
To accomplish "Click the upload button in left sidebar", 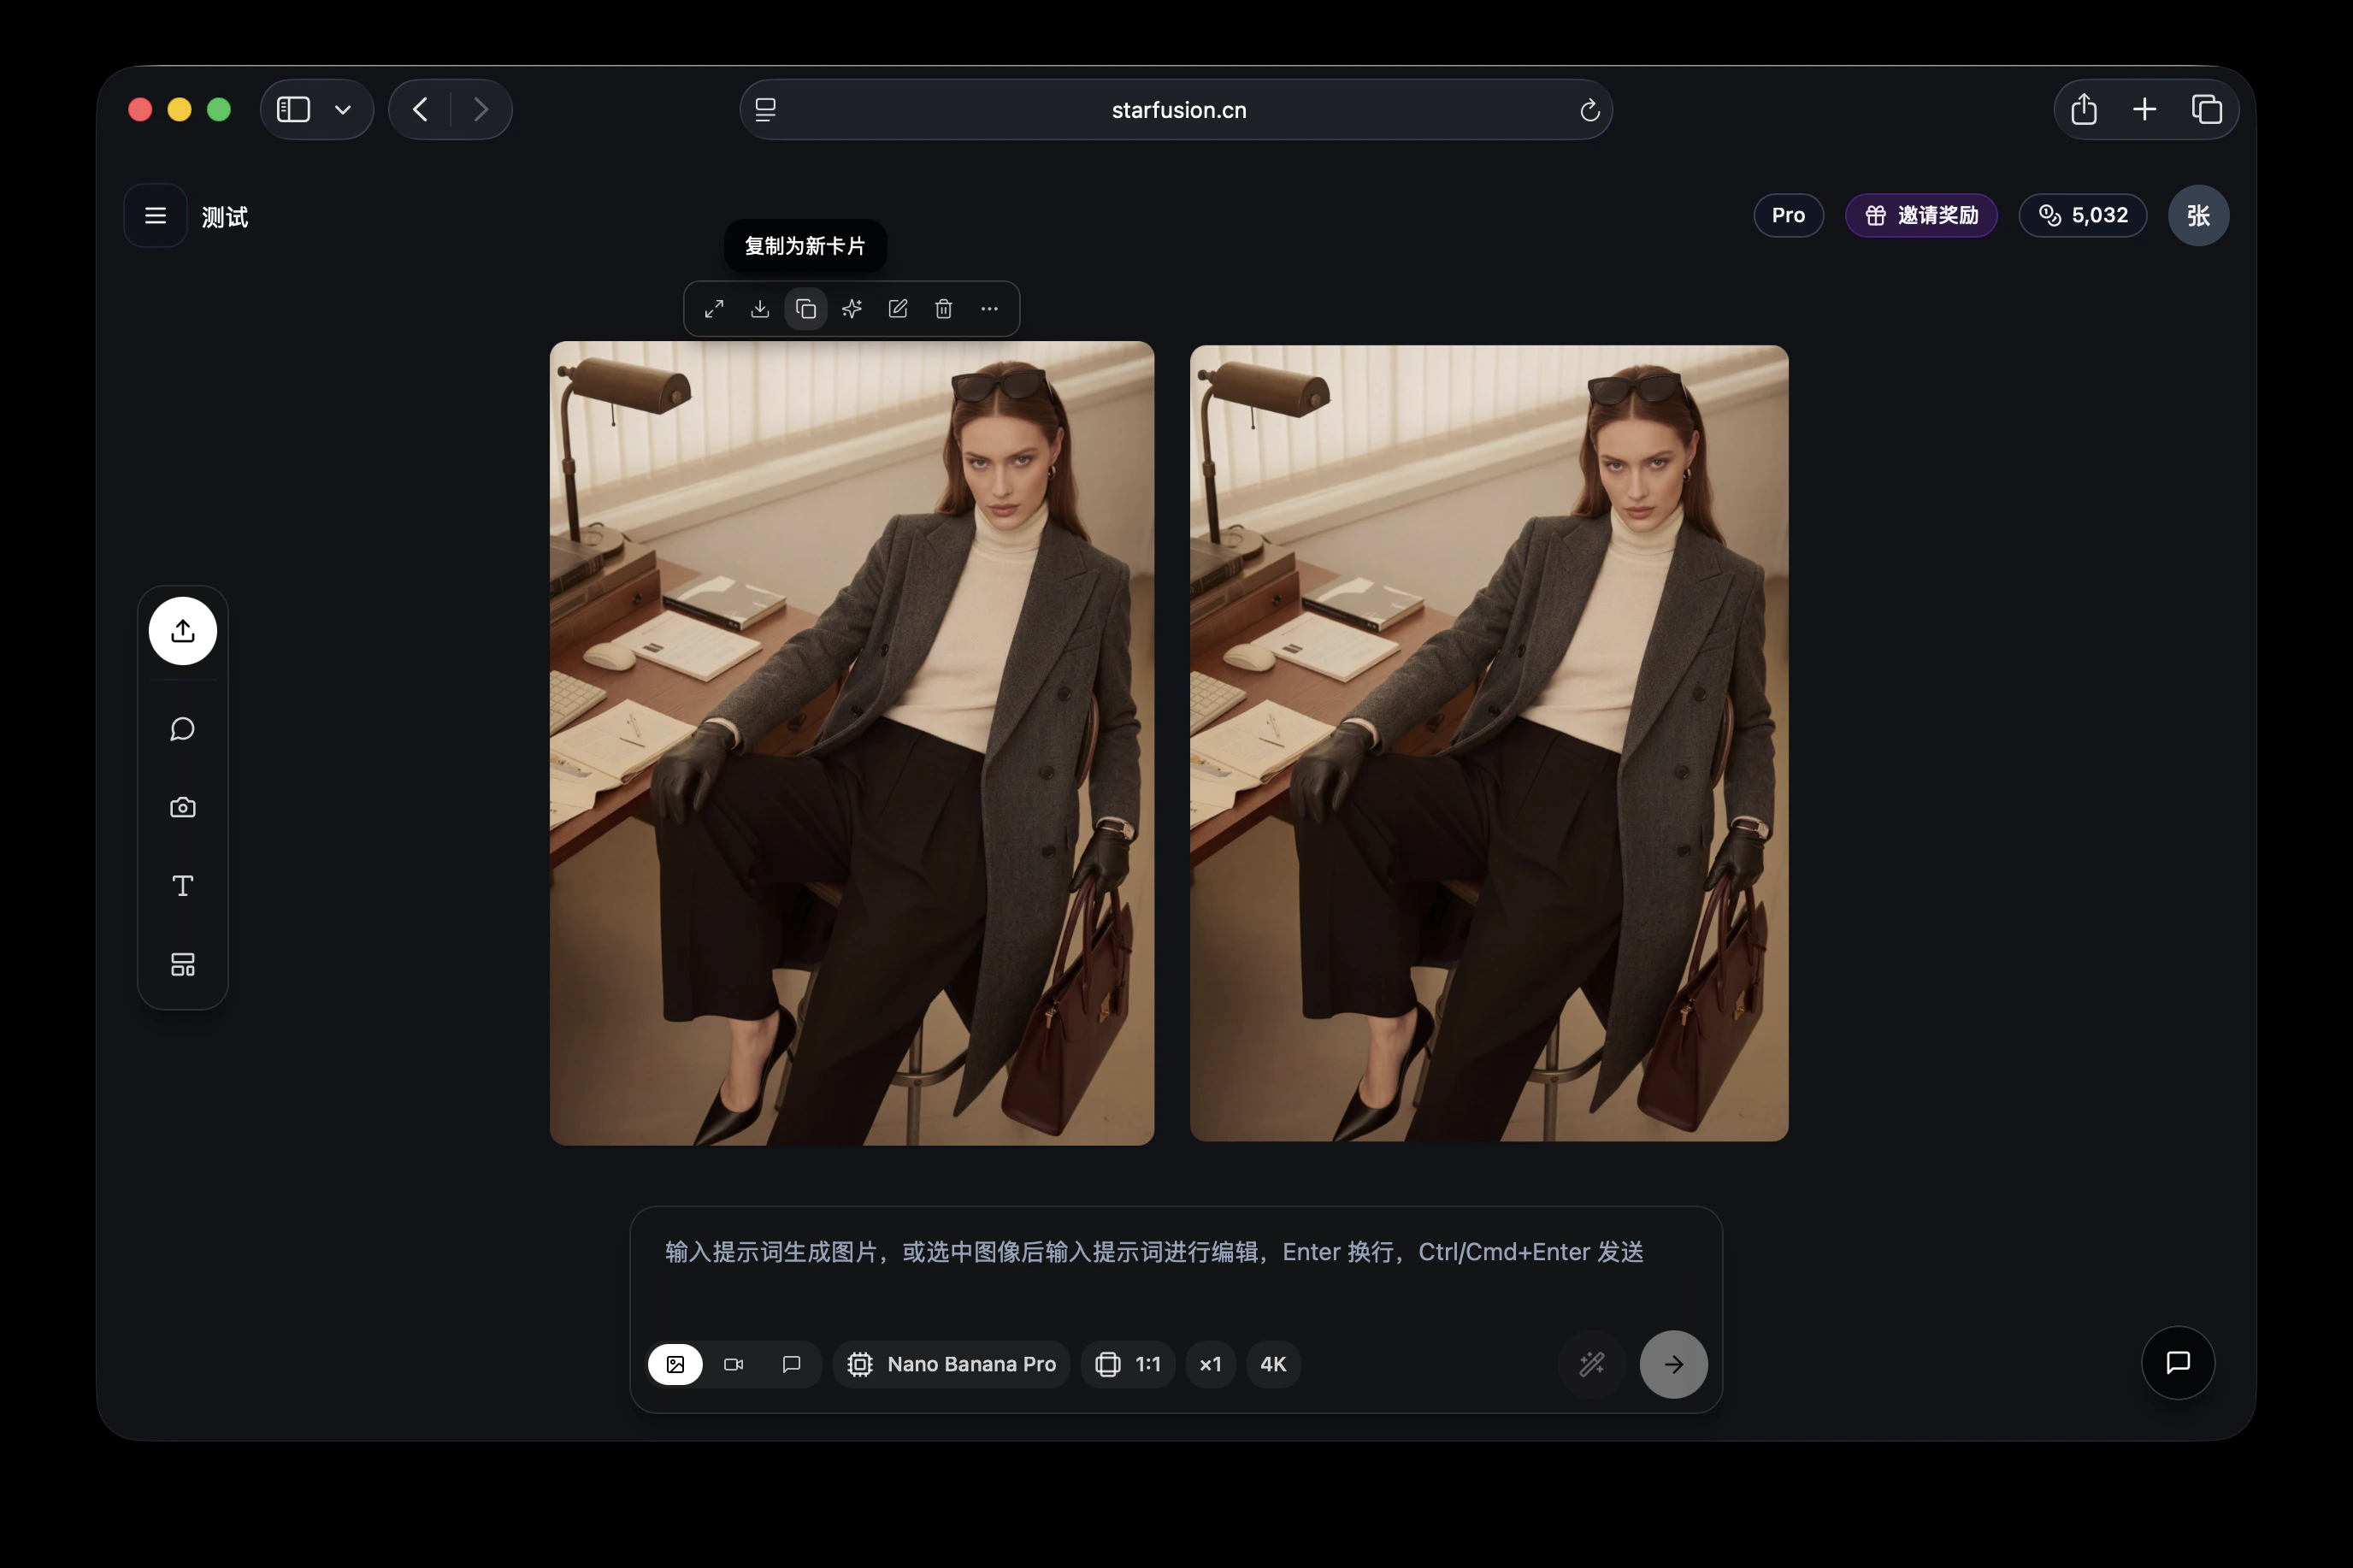I will (x=183, y=631).
